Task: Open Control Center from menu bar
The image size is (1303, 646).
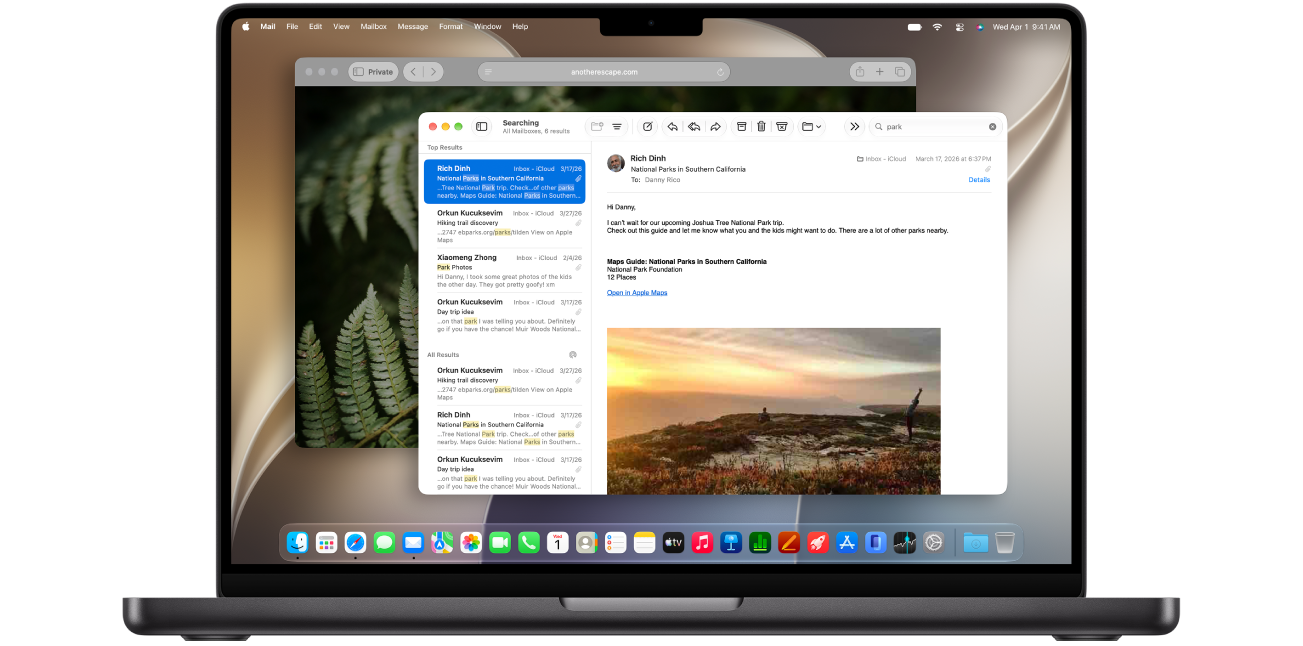Action: [960, 27]
